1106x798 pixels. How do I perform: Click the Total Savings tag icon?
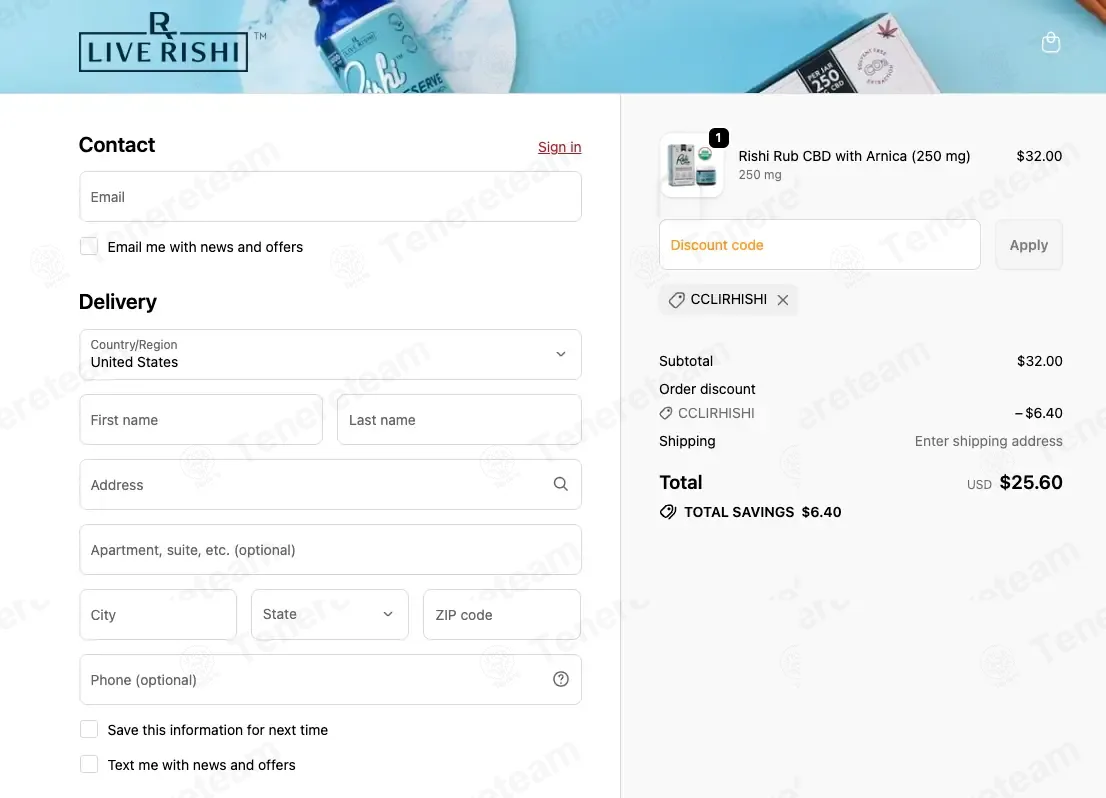(667, 512)
